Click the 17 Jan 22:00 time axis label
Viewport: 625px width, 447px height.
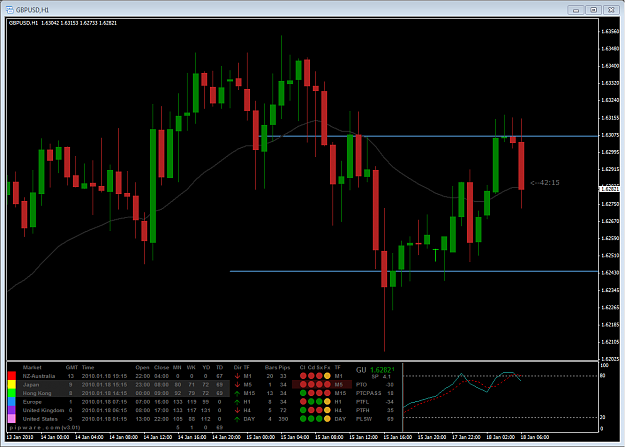466,437
